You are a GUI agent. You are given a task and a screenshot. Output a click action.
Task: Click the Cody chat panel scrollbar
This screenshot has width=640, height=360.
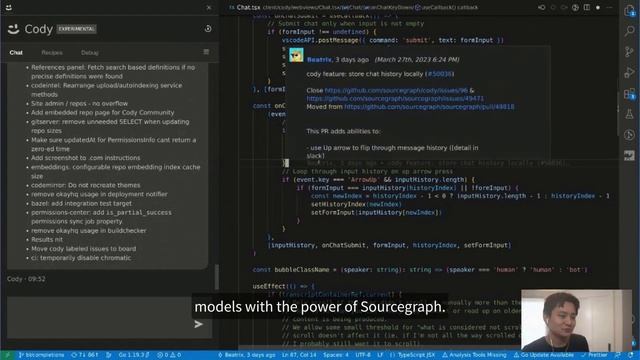pos(216,278)
